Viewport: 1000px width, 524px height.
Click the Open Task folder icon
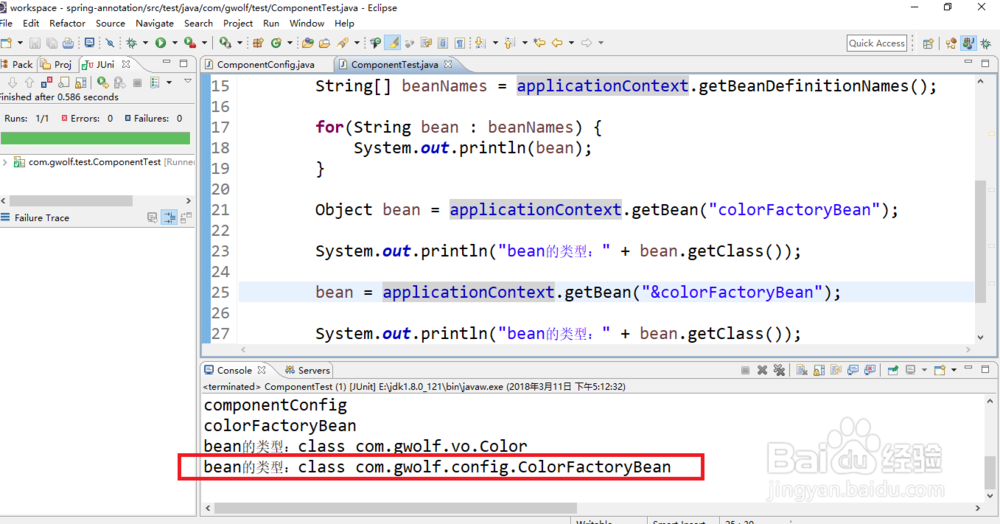[324, 43]
